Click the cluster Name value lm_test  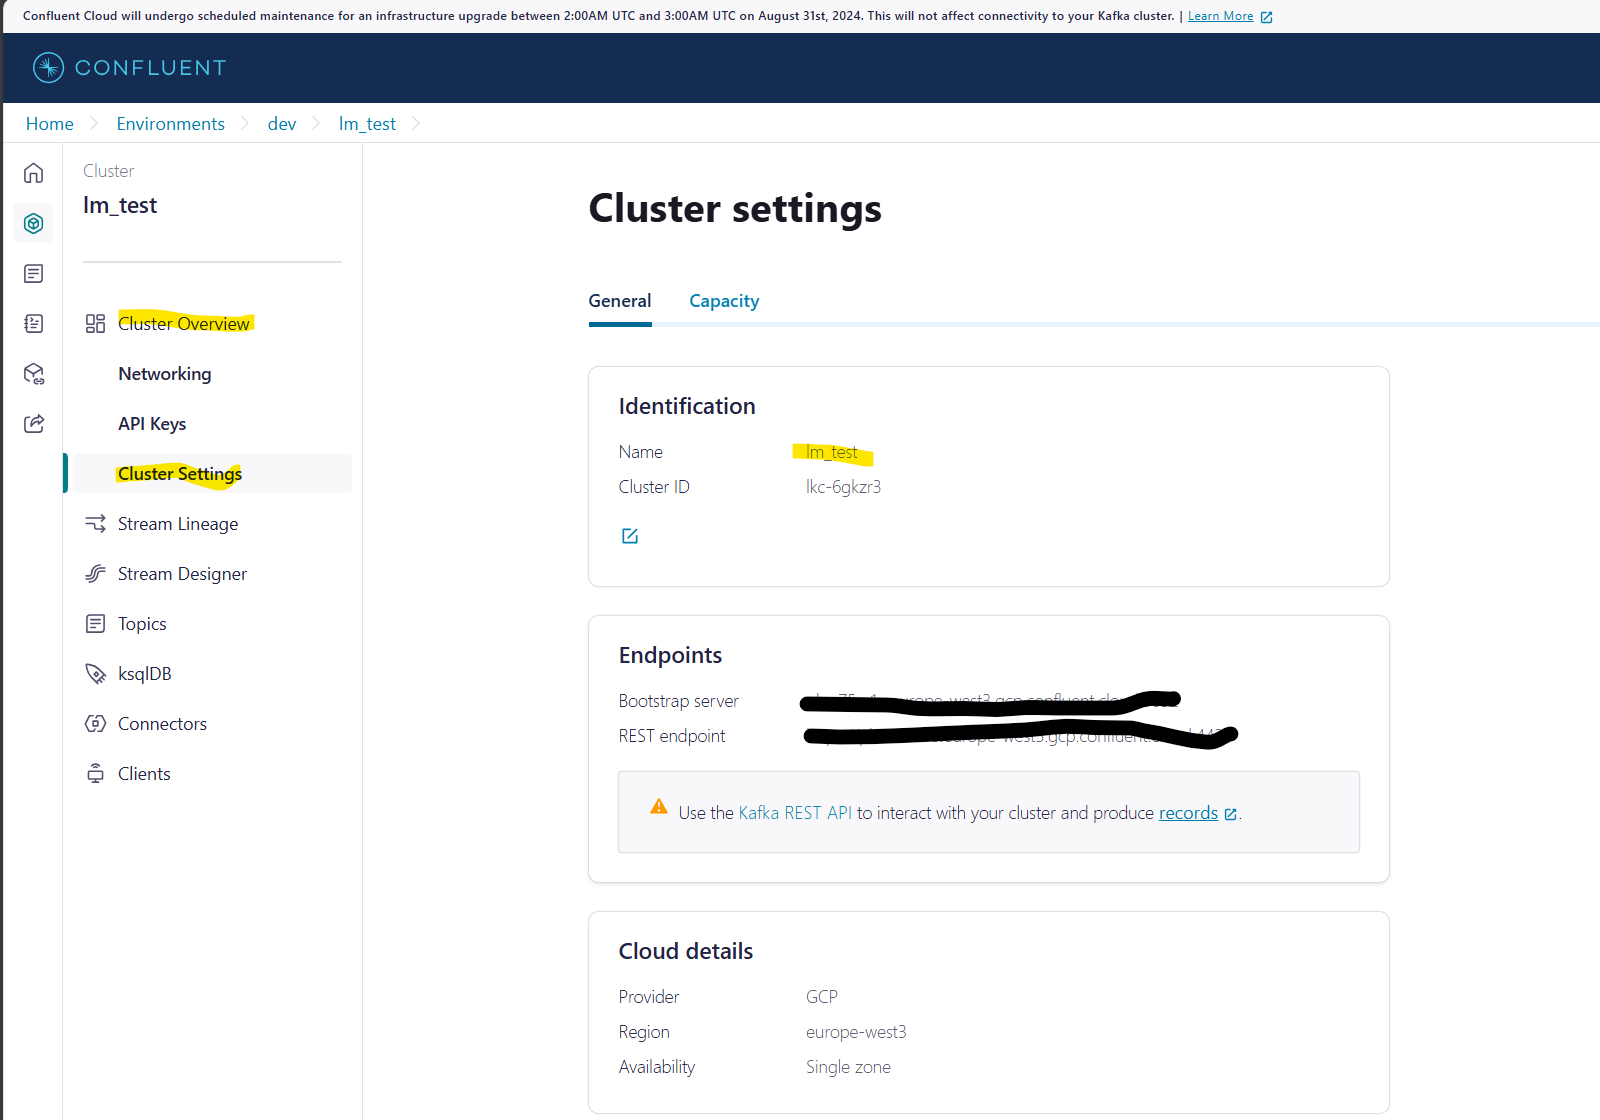tap(832, 452)
